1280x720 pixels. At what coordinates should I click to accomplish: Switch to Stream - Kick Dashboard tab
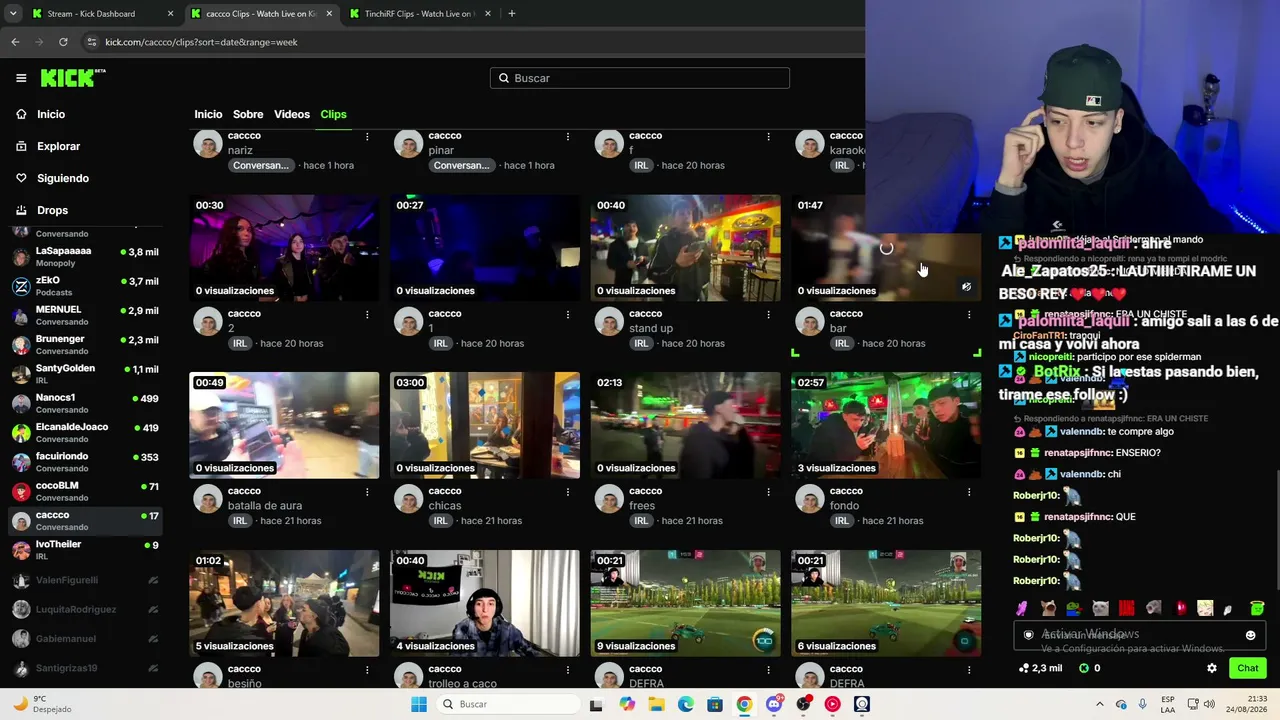[x=102, y=14]
